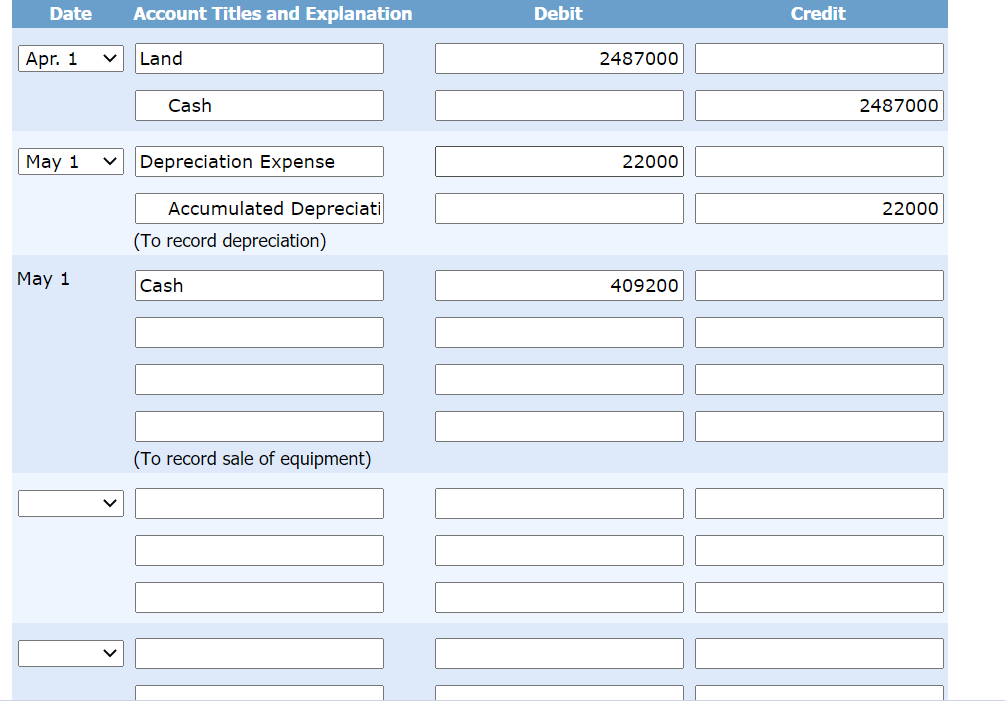Image resolution: width=1005 pixels, height=705 pixels.
Task: Select the credit field showing 2487000
Action: [819, 106]
